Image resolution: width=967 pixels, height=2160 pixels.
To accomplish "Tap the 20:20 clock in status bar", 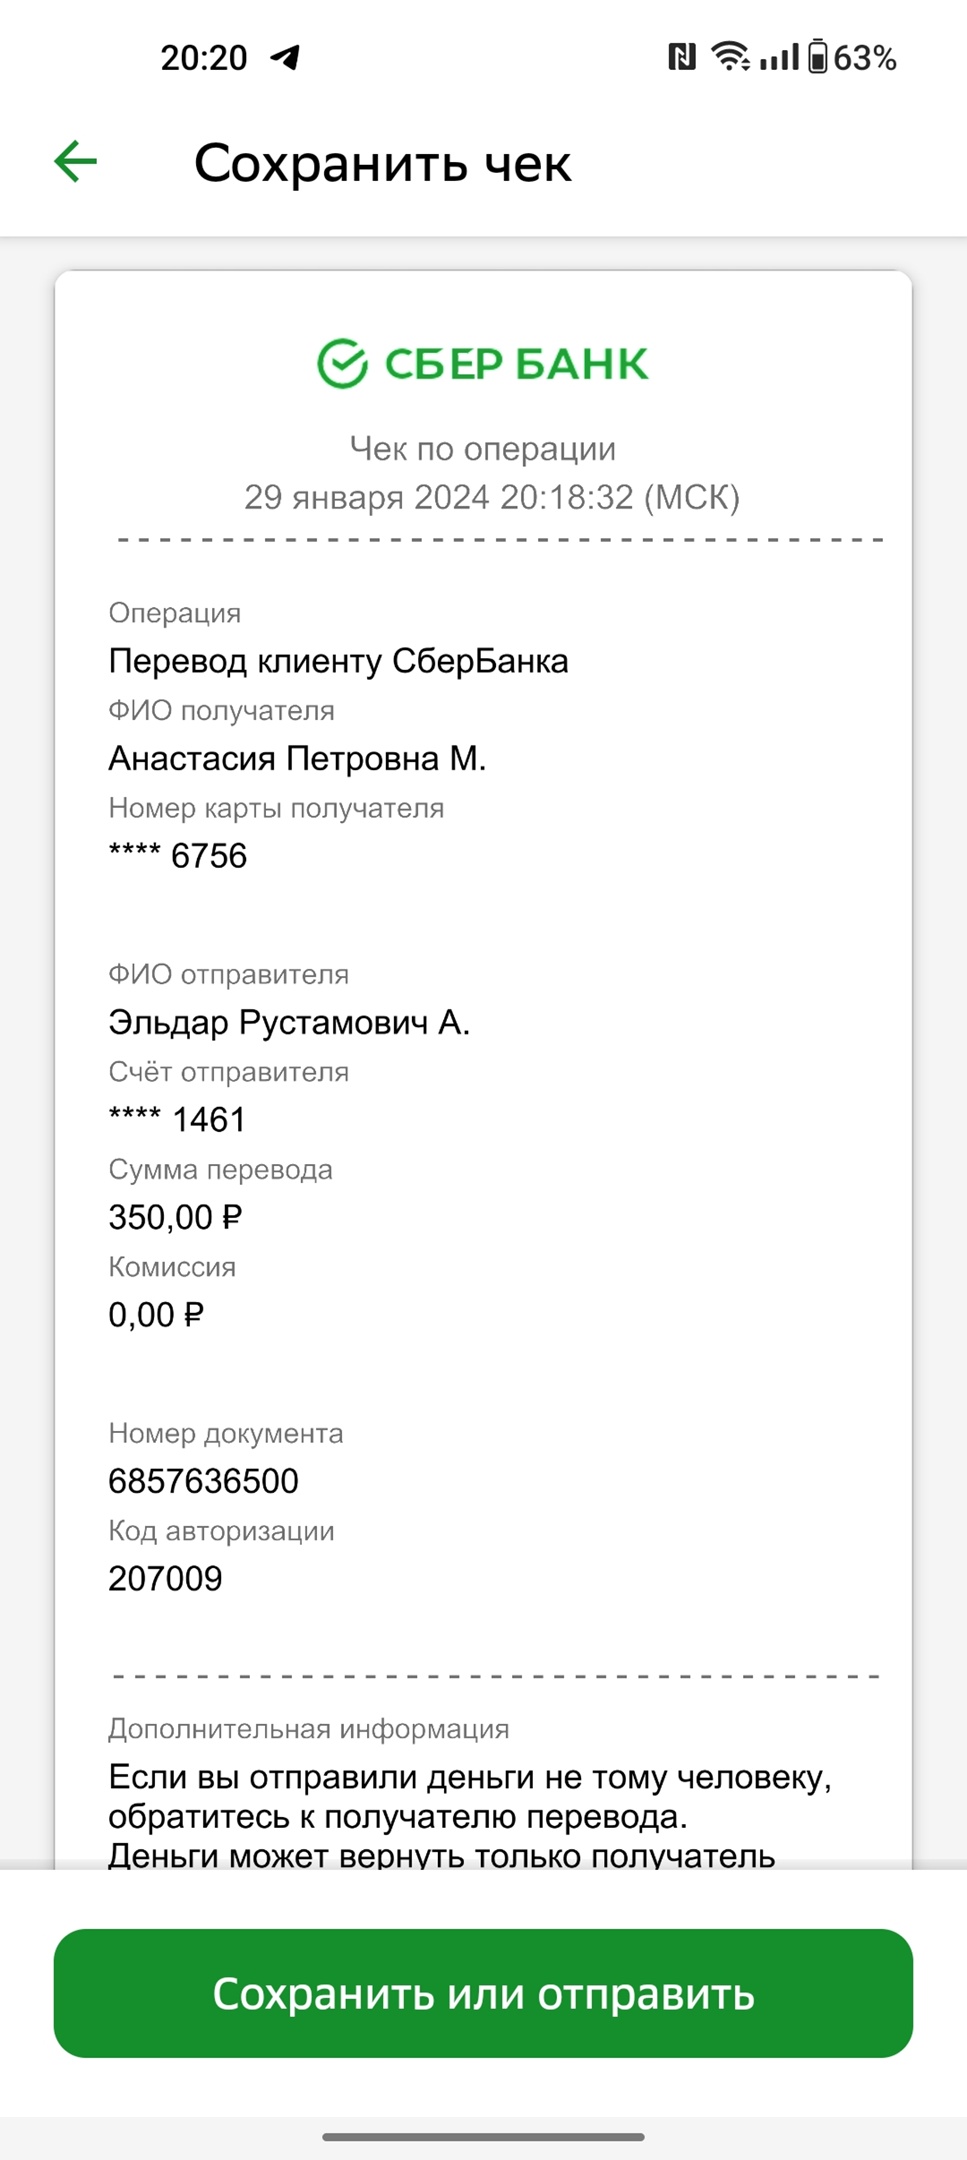I will pyautogui.click(x=204, y=58).
